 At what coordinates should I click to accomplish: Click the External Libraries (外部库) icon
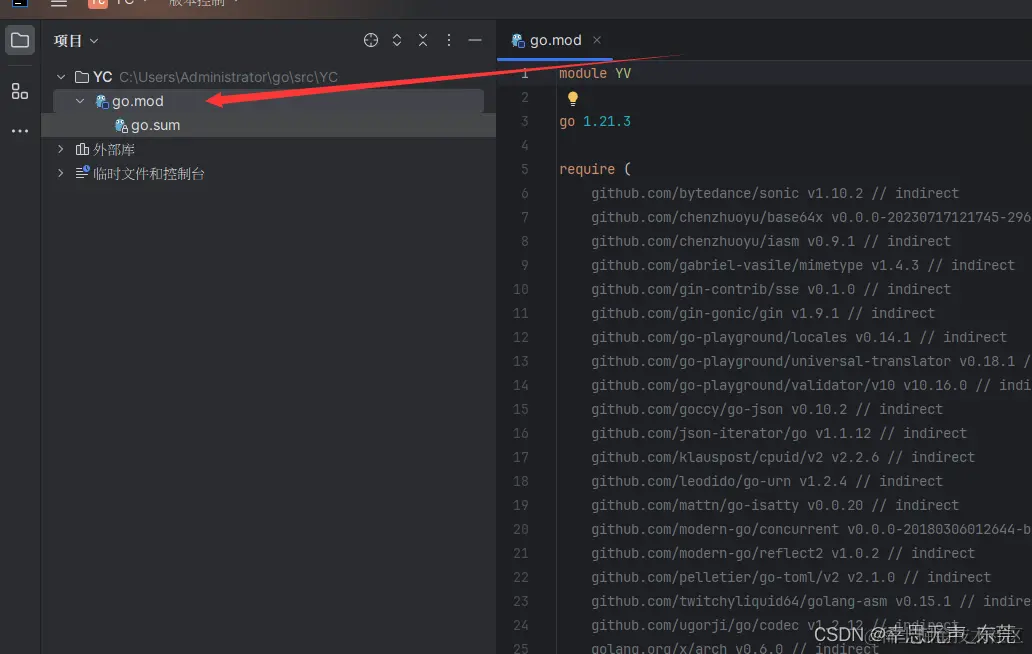82,149
